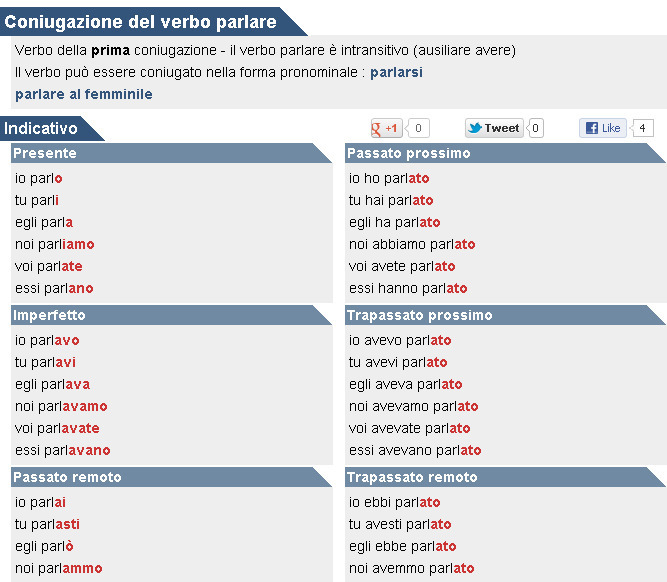Select the Indicativo section heading
The width and height of the screenshot is (667, 582).
click(x=41, y=128)
